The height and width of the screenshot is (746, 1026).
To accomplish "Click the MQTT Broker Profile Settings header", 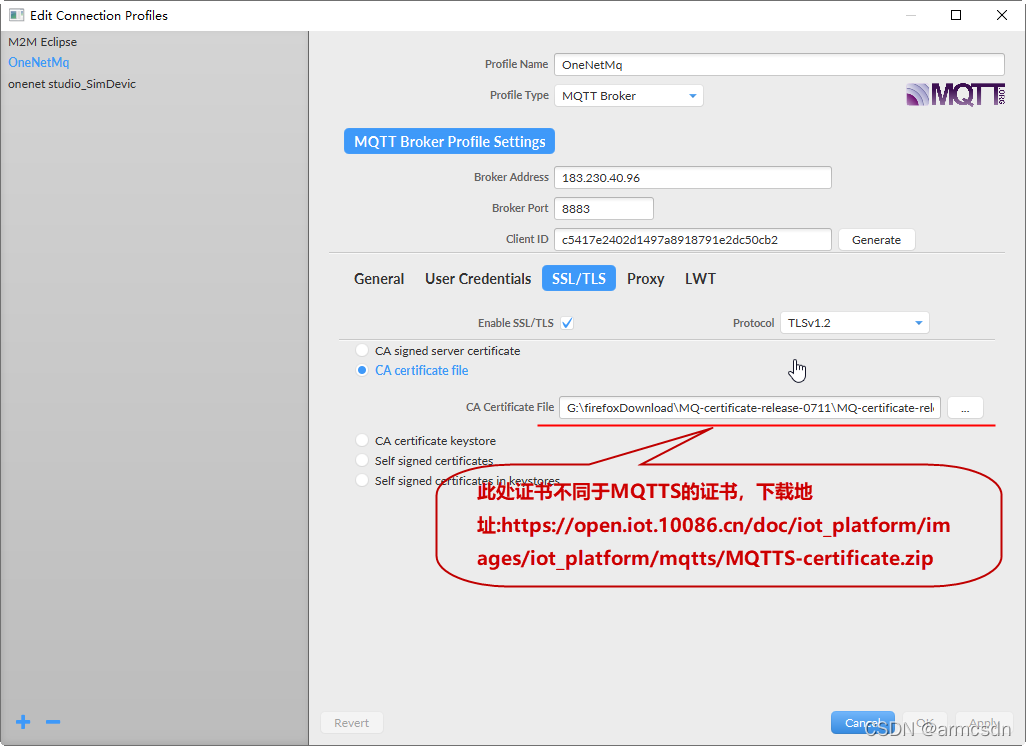I will tap(450, 141).
